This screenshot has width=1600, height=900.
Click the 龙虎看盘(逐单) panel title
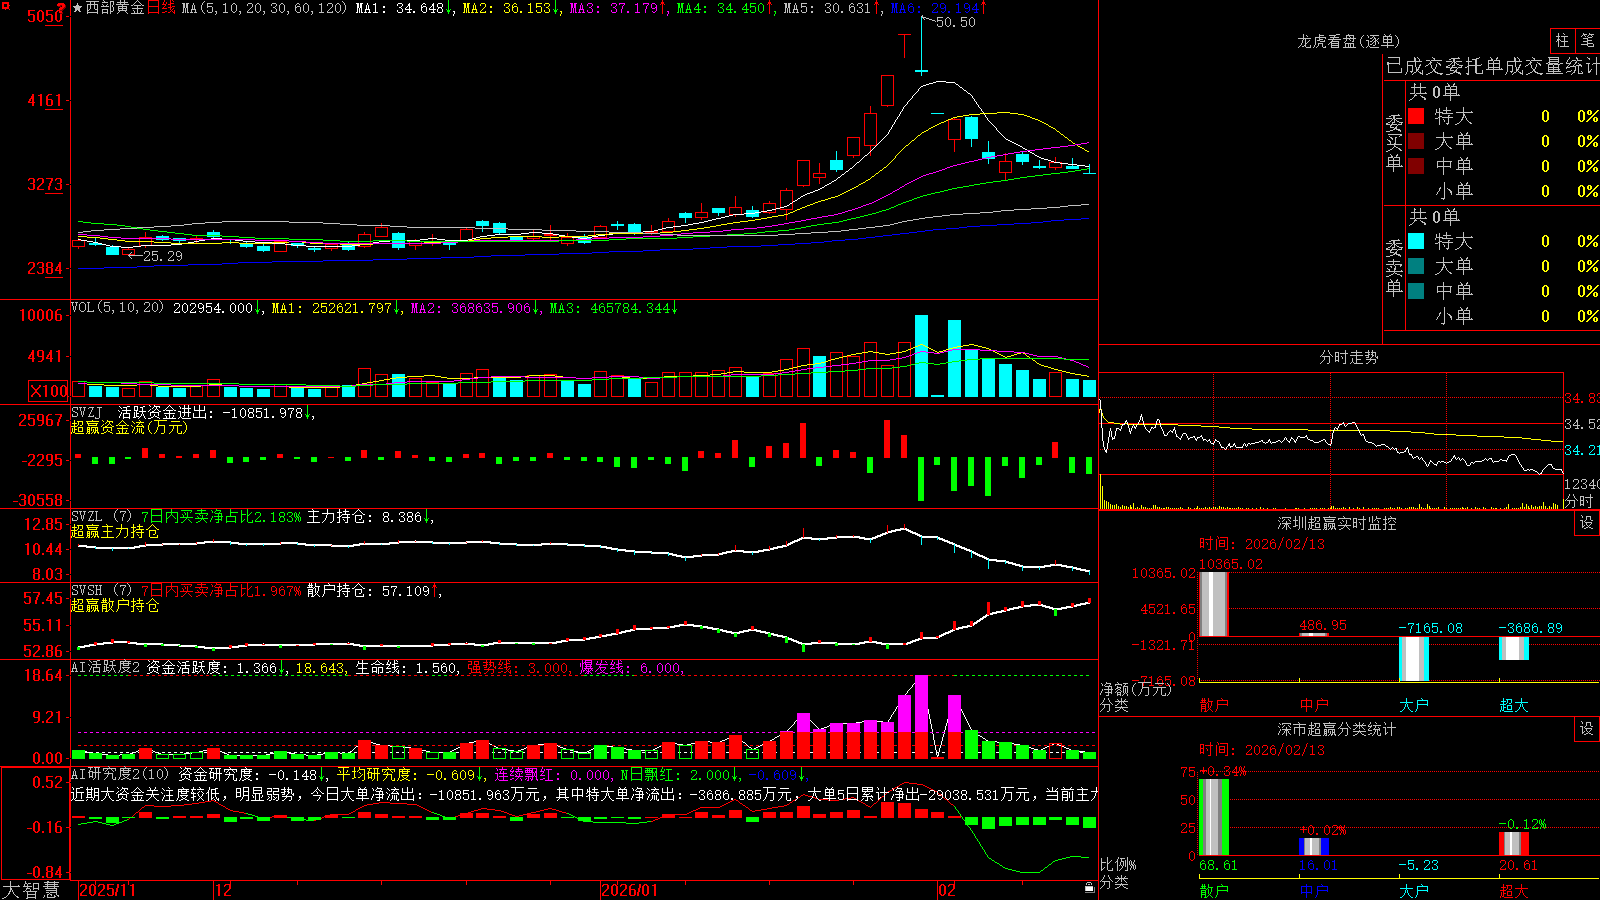click(1349, 41)
